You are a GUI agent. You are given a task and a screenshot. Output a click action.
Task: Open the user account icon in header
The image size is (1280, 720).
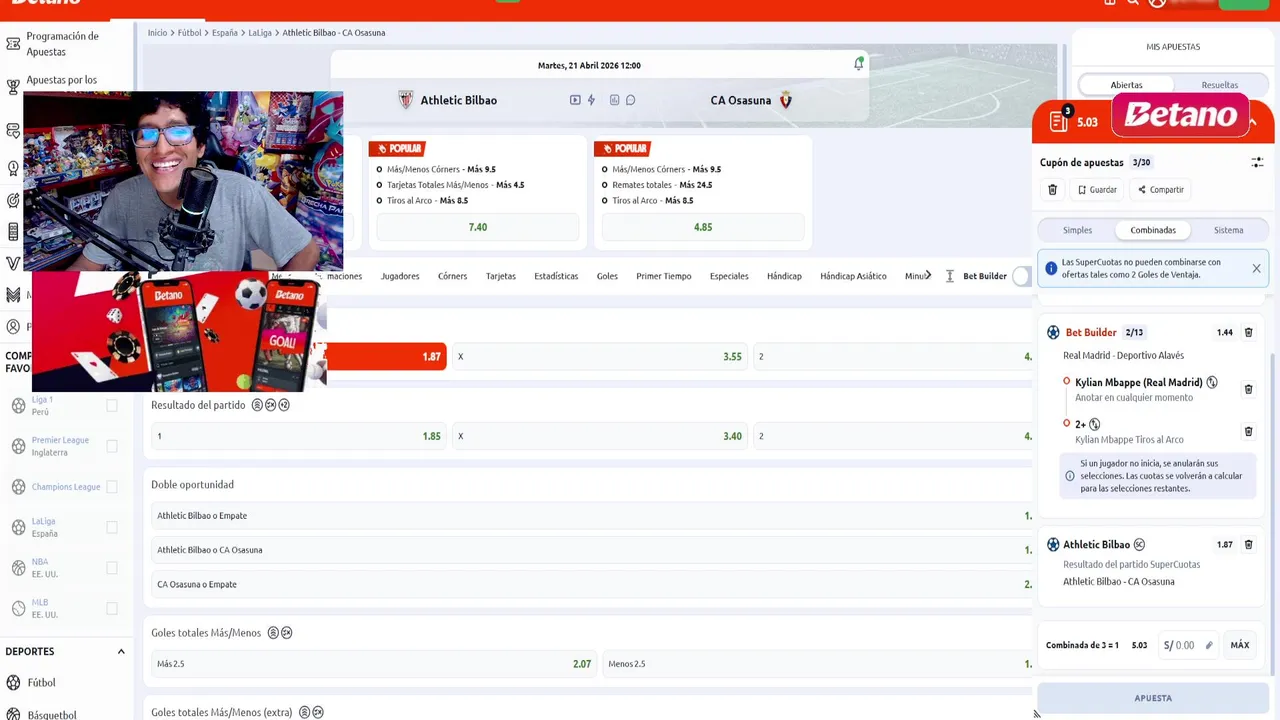(x=1157, y=3)
